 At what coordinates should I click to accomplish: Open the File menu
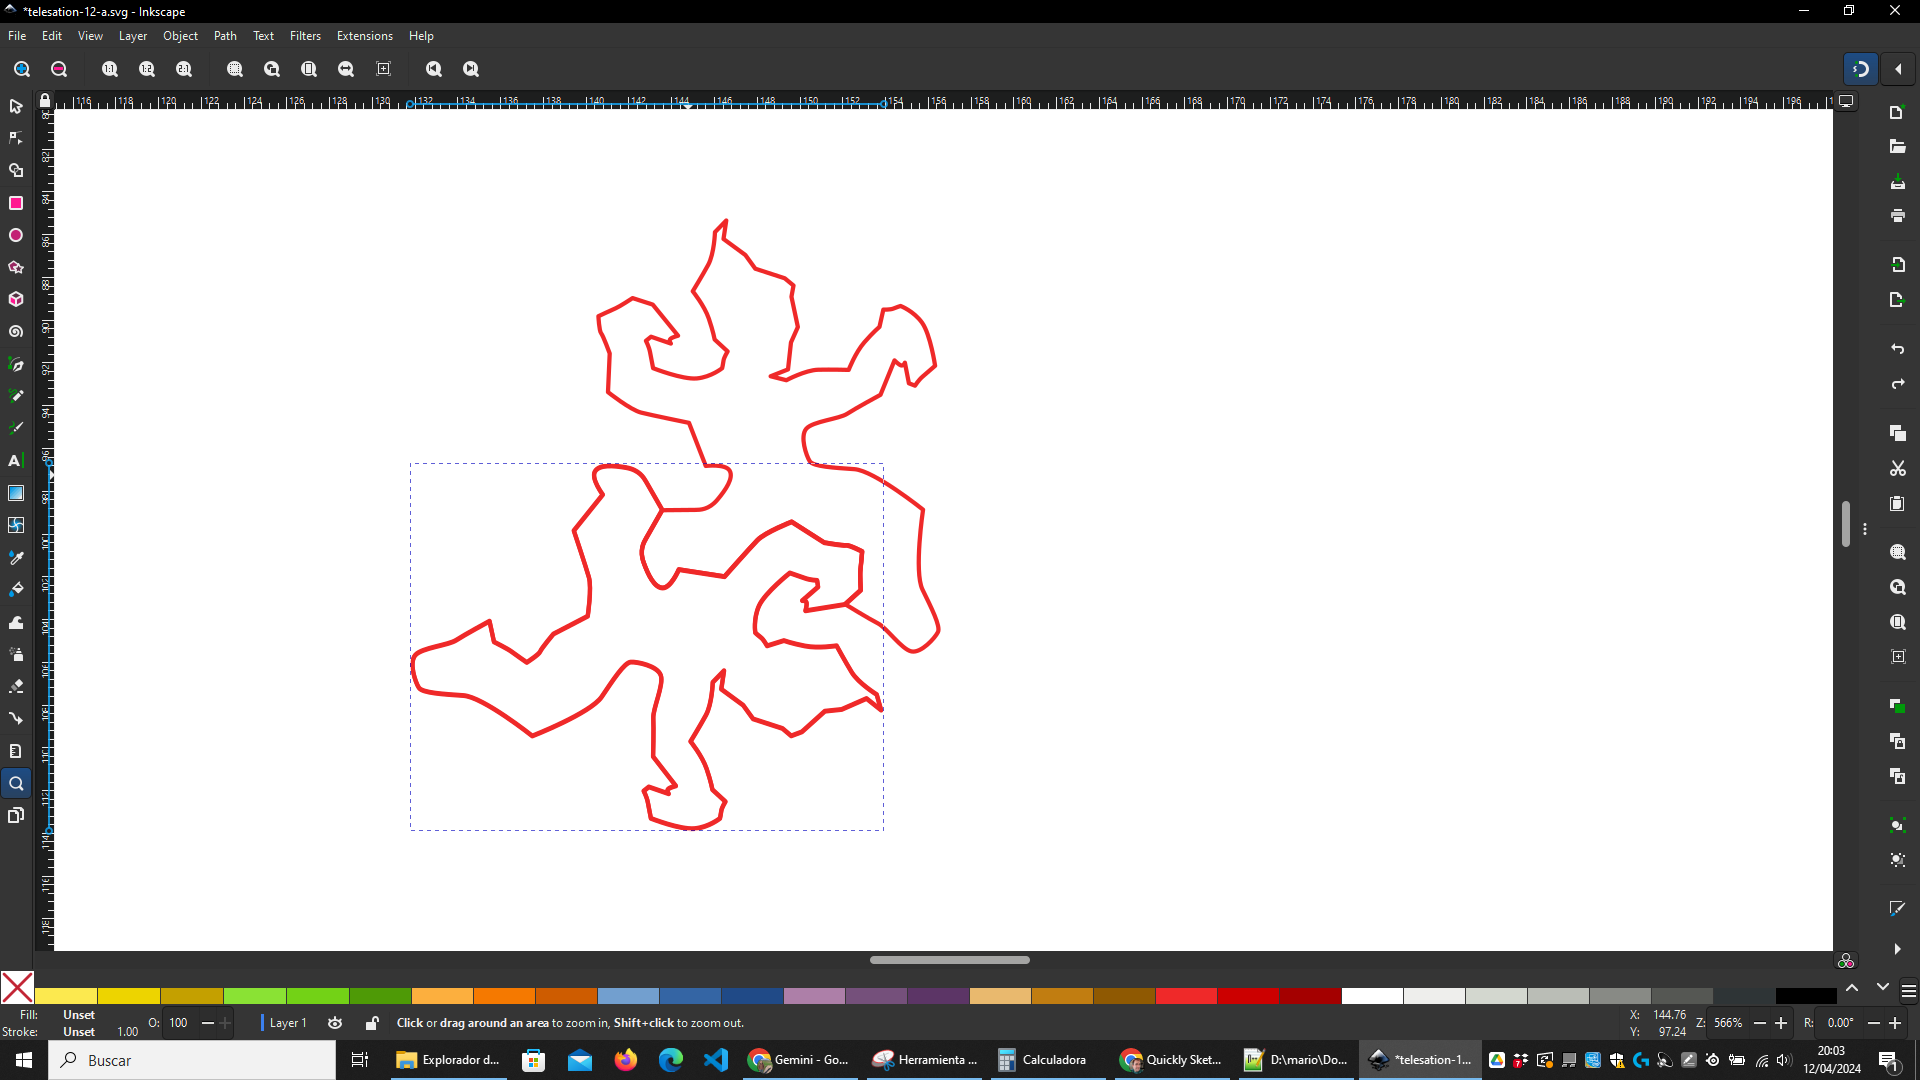point(17,36)
